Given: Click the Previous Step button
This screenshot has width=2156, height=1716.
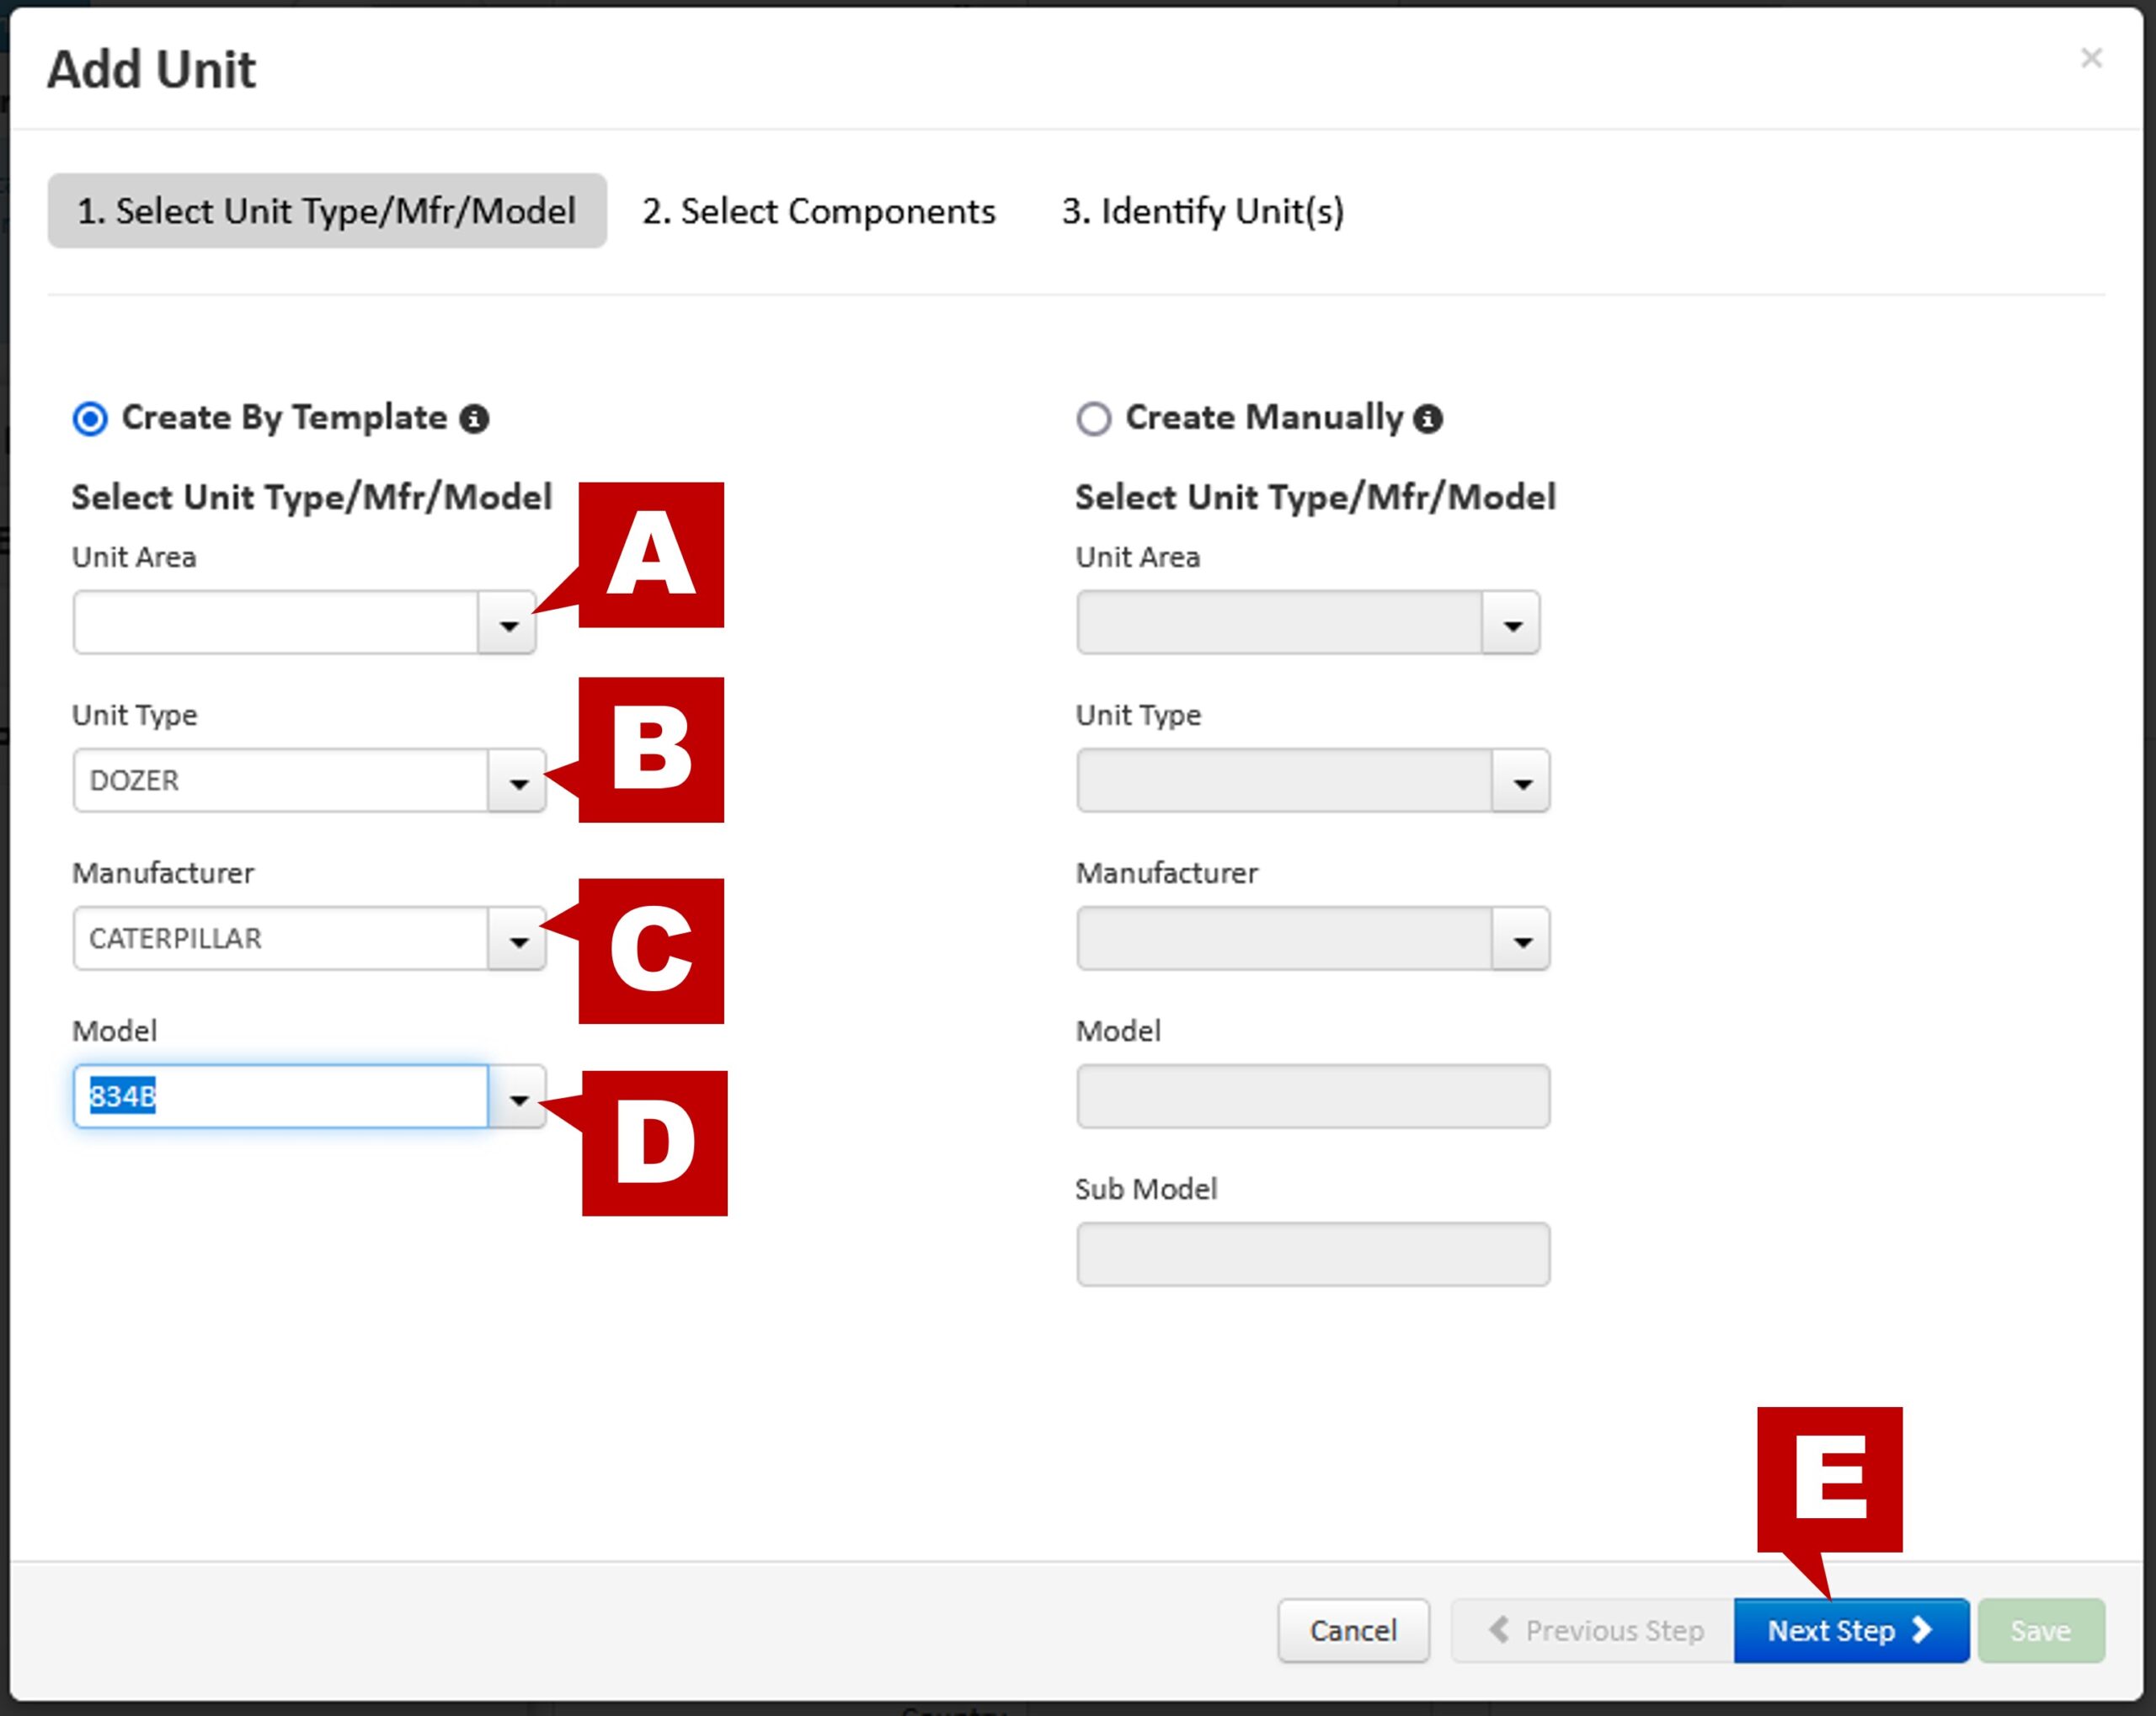Looking at the screenshot, I should coord(1594,1631).
